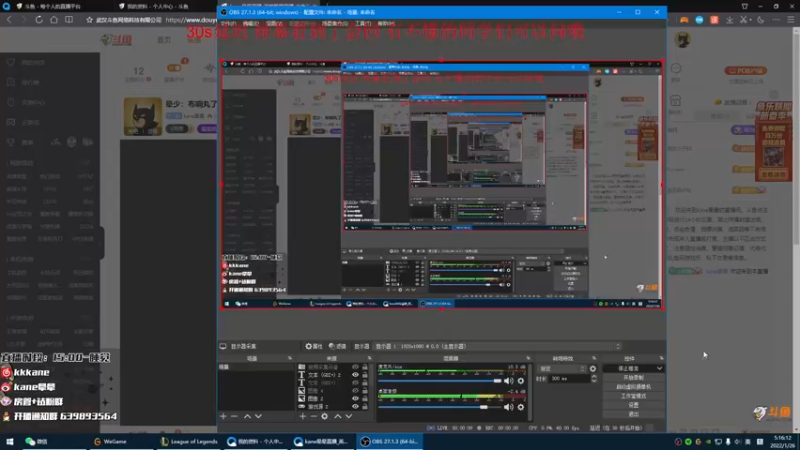Viewport: 800px width, 450px height.
Task: Toggle visibility of 图像 2 source
Action: [355, 398]
